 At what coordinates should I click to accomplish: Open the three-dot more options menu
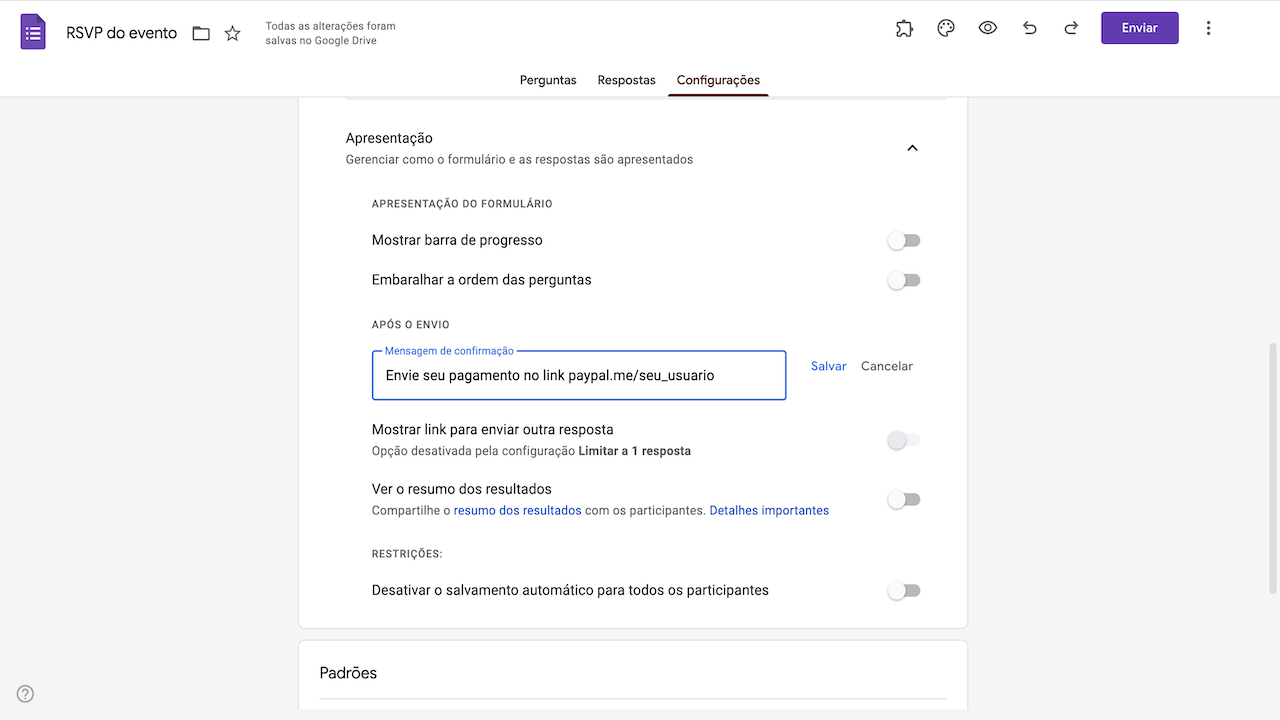coord(1208,28)
